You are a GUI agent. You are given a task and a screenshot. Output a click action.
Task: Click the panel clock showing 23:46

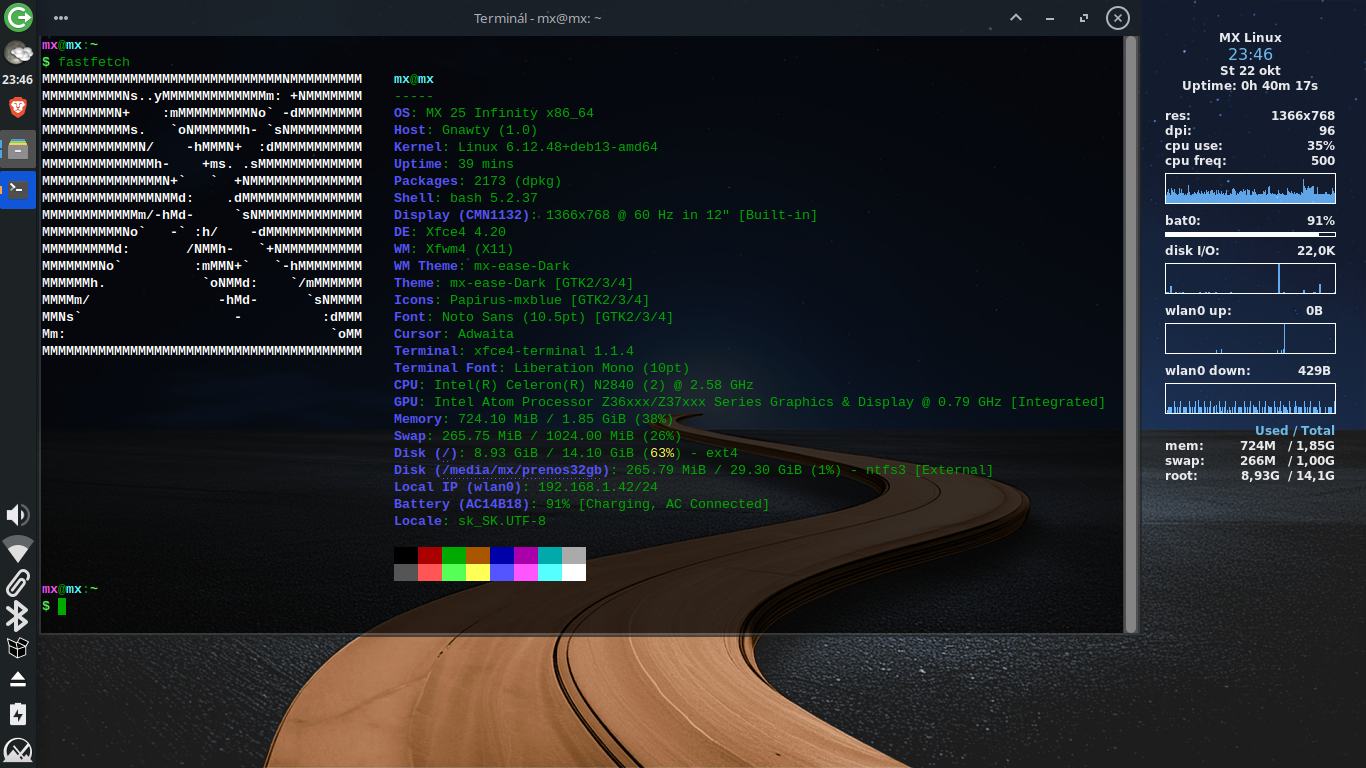(18, 80)
